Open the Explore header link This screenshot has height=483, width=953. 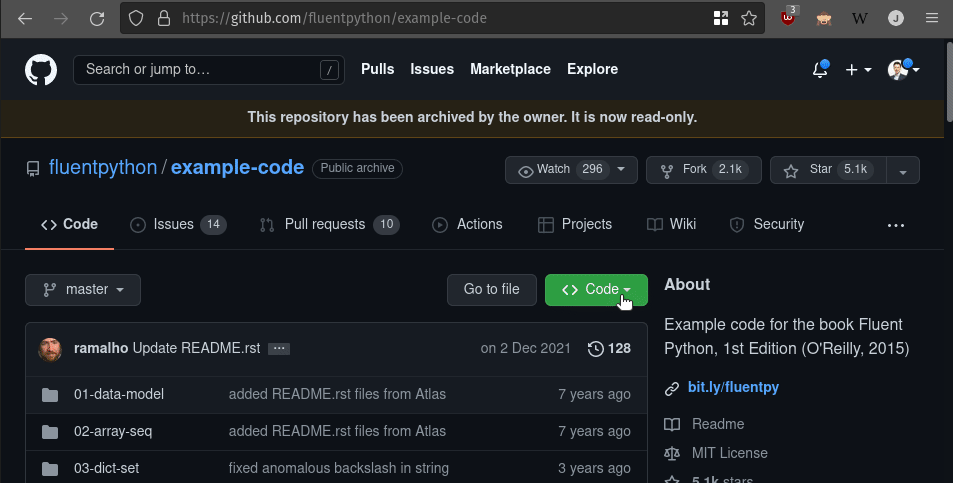[x=593, y=69]
